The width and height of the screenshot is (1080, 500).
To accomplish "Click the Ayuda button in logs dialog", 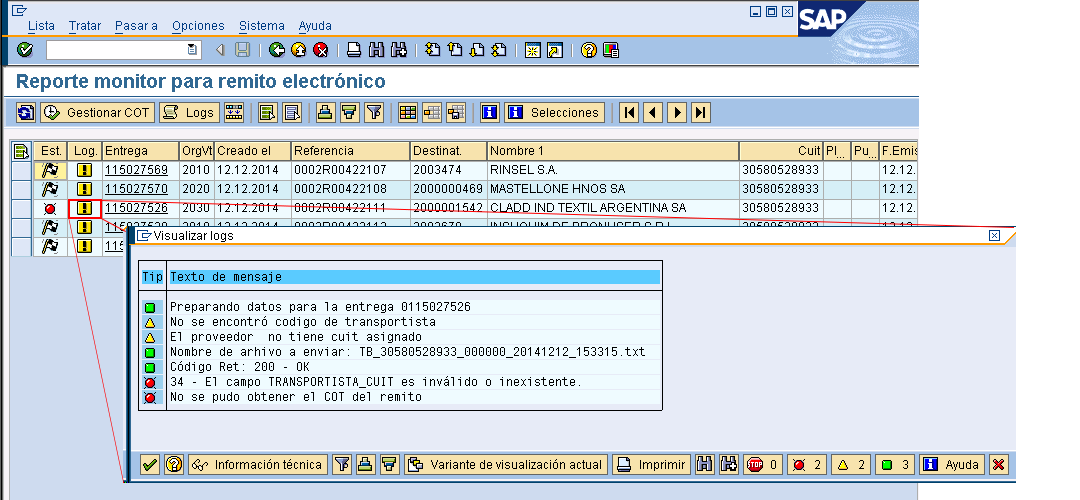I will pyautogui.click(x=953, y=465).
